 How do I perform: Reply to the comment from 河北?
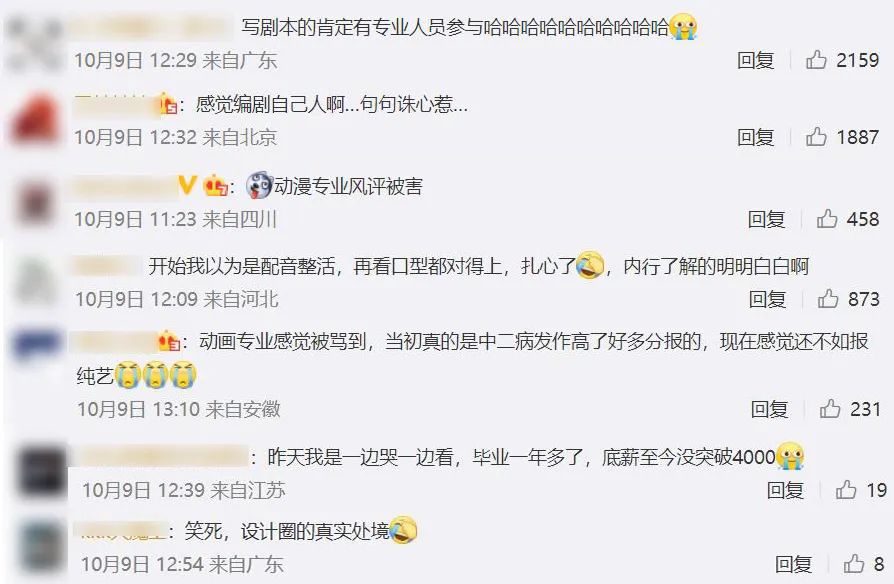(767, 299)
